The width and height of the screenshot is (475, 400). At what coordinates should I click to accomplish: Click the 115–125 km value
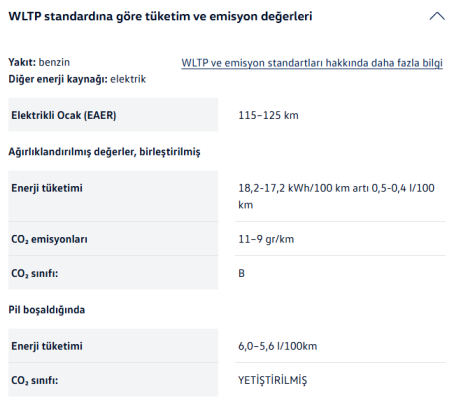268,115
